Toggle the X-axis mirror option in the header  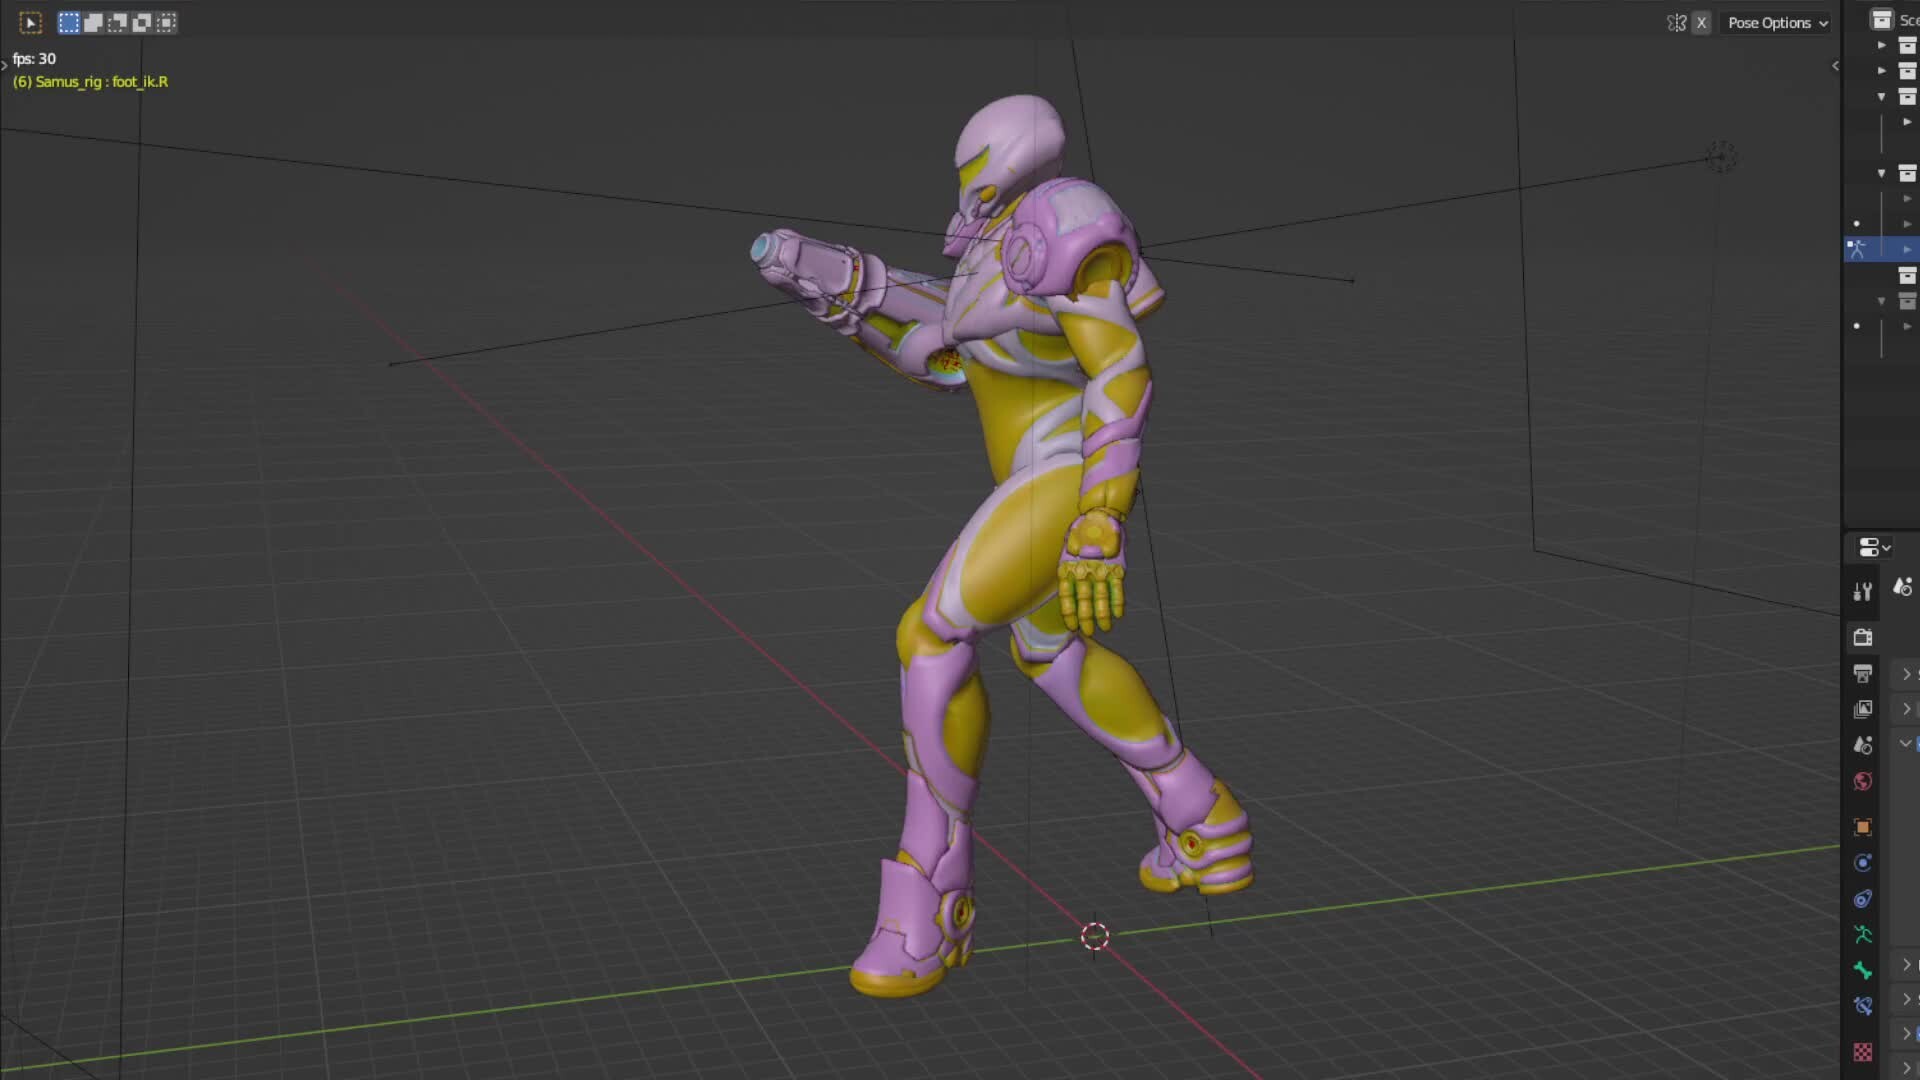point(1701,22)
